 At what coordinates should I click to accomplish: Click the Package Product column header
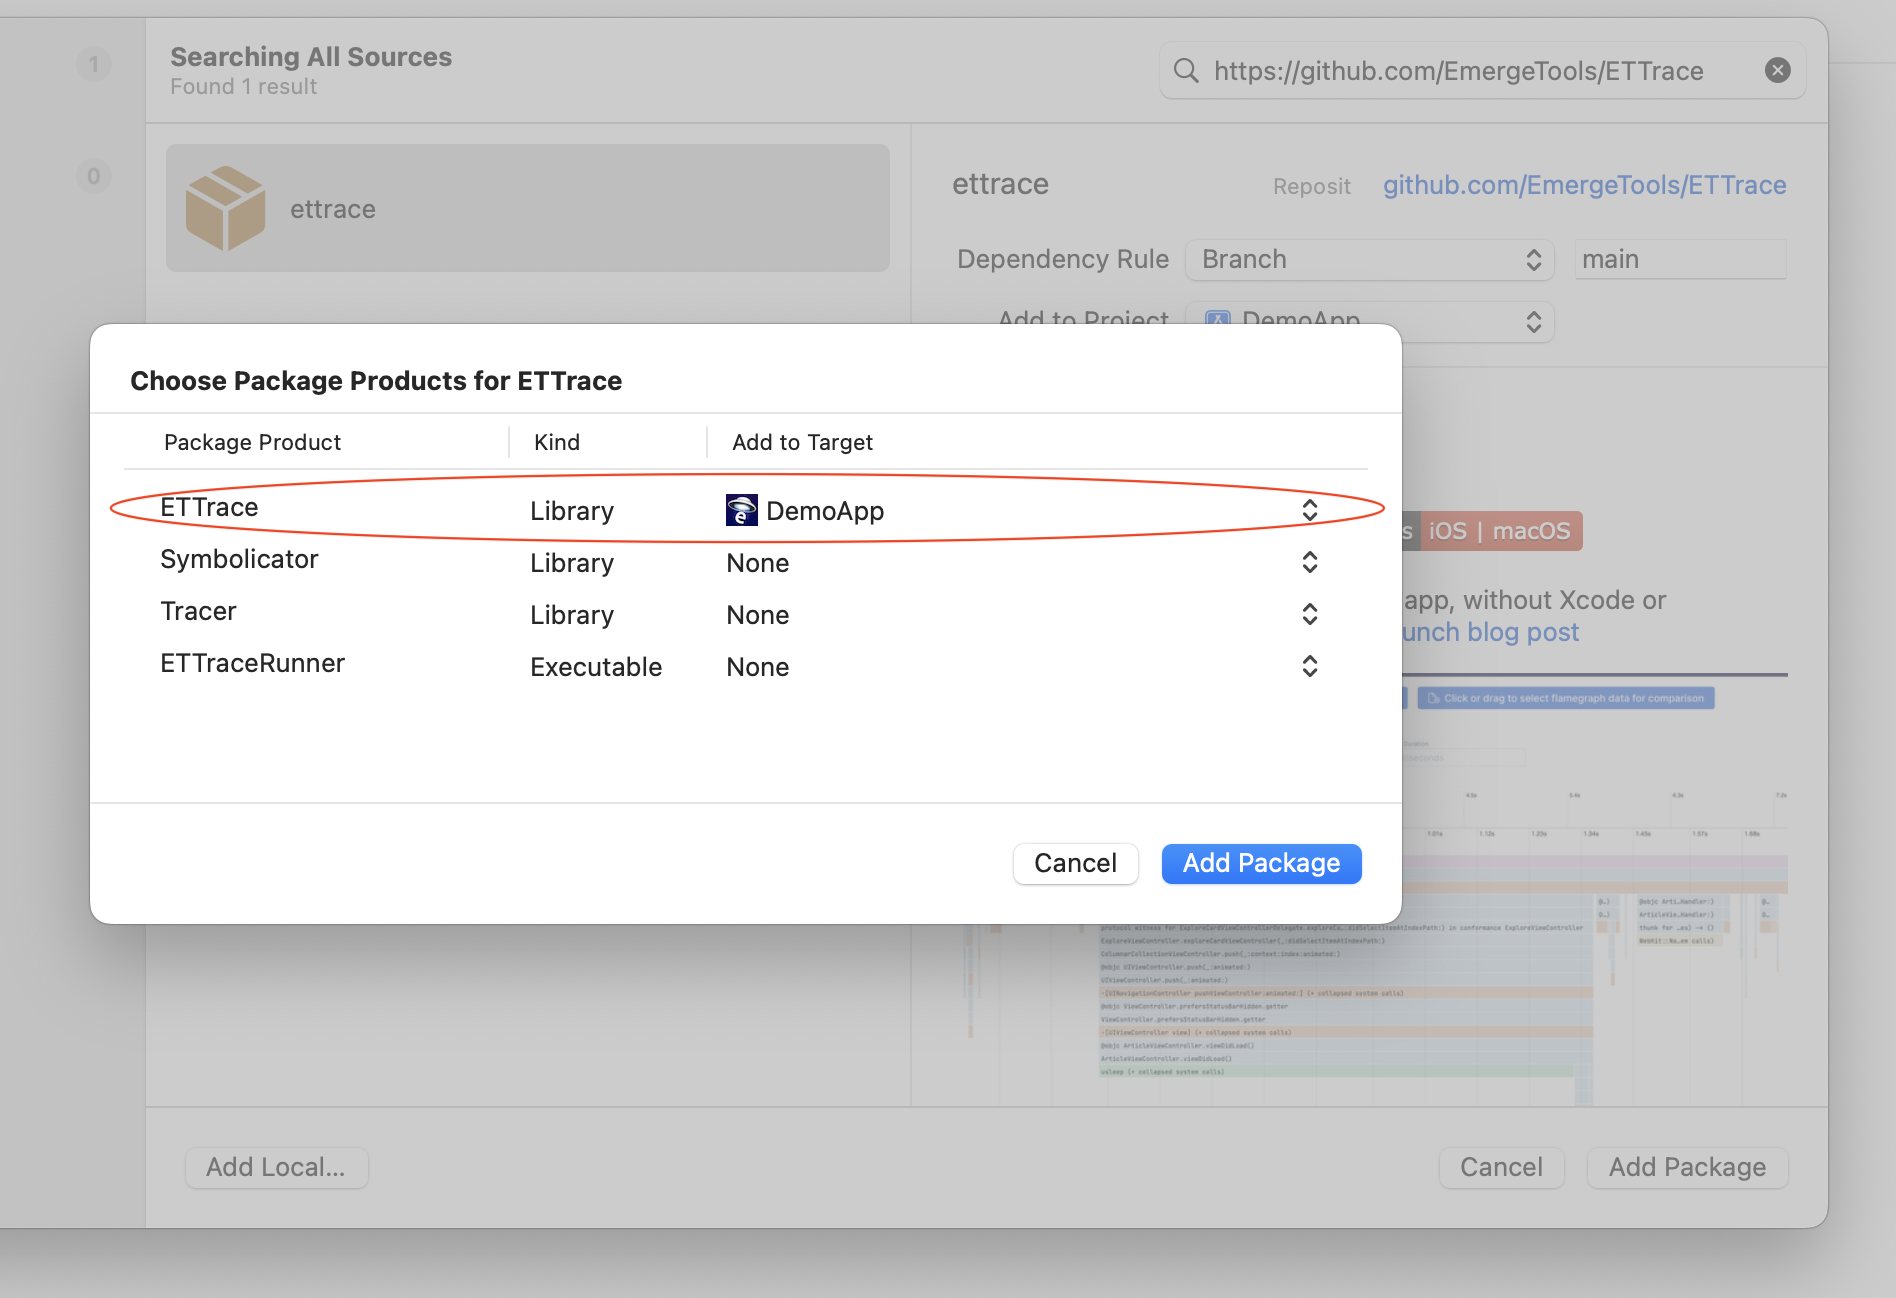[252, 442]
